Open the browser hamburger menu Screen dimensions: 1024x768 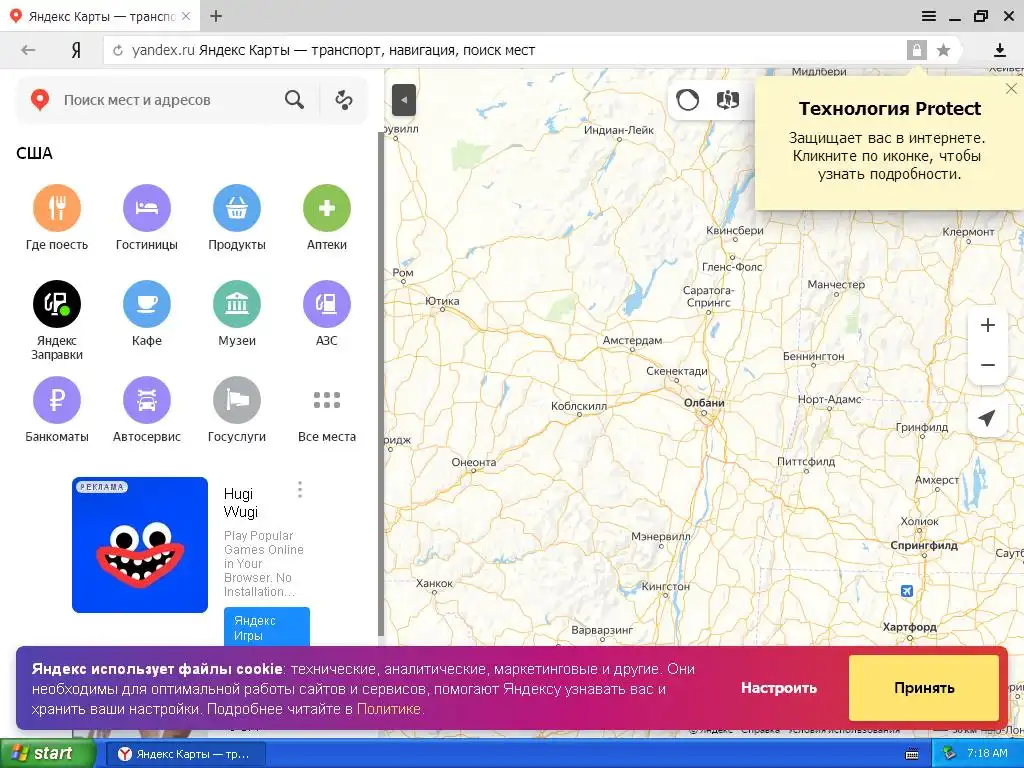tap(929, 16)
